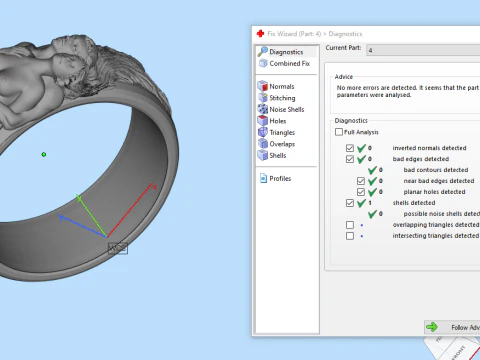
Task: Enable intersecting triangles detected checkbox
Action: 350,236
